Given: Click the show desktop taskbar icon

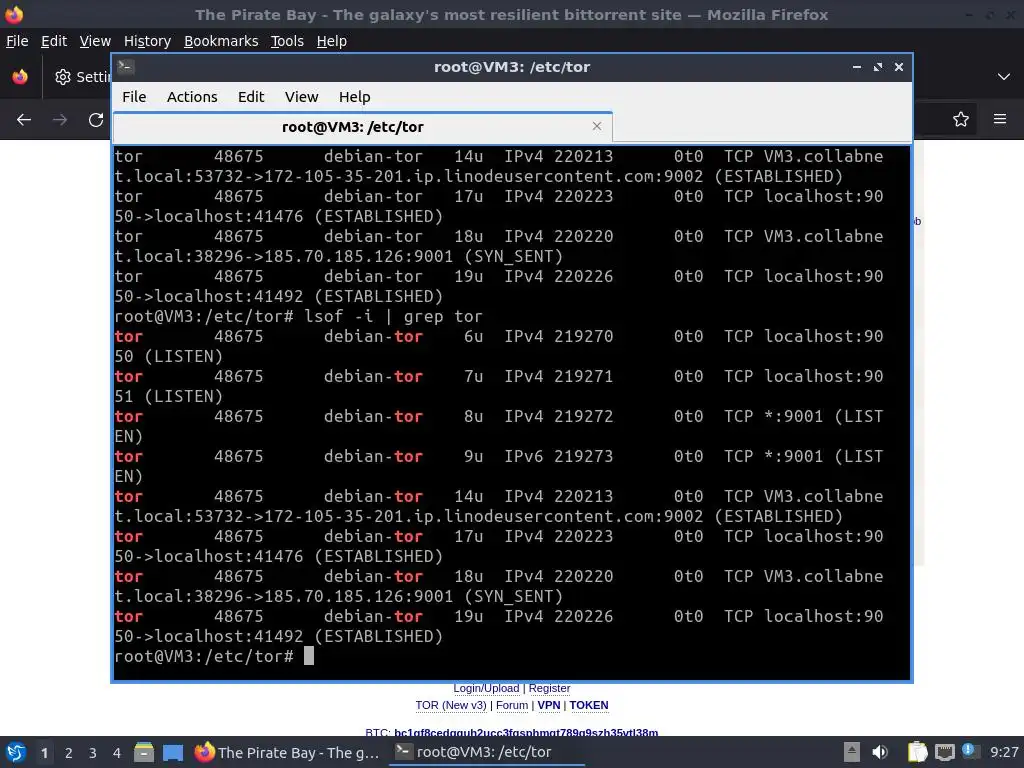Looking at the screenshot, I should point(172,752).
